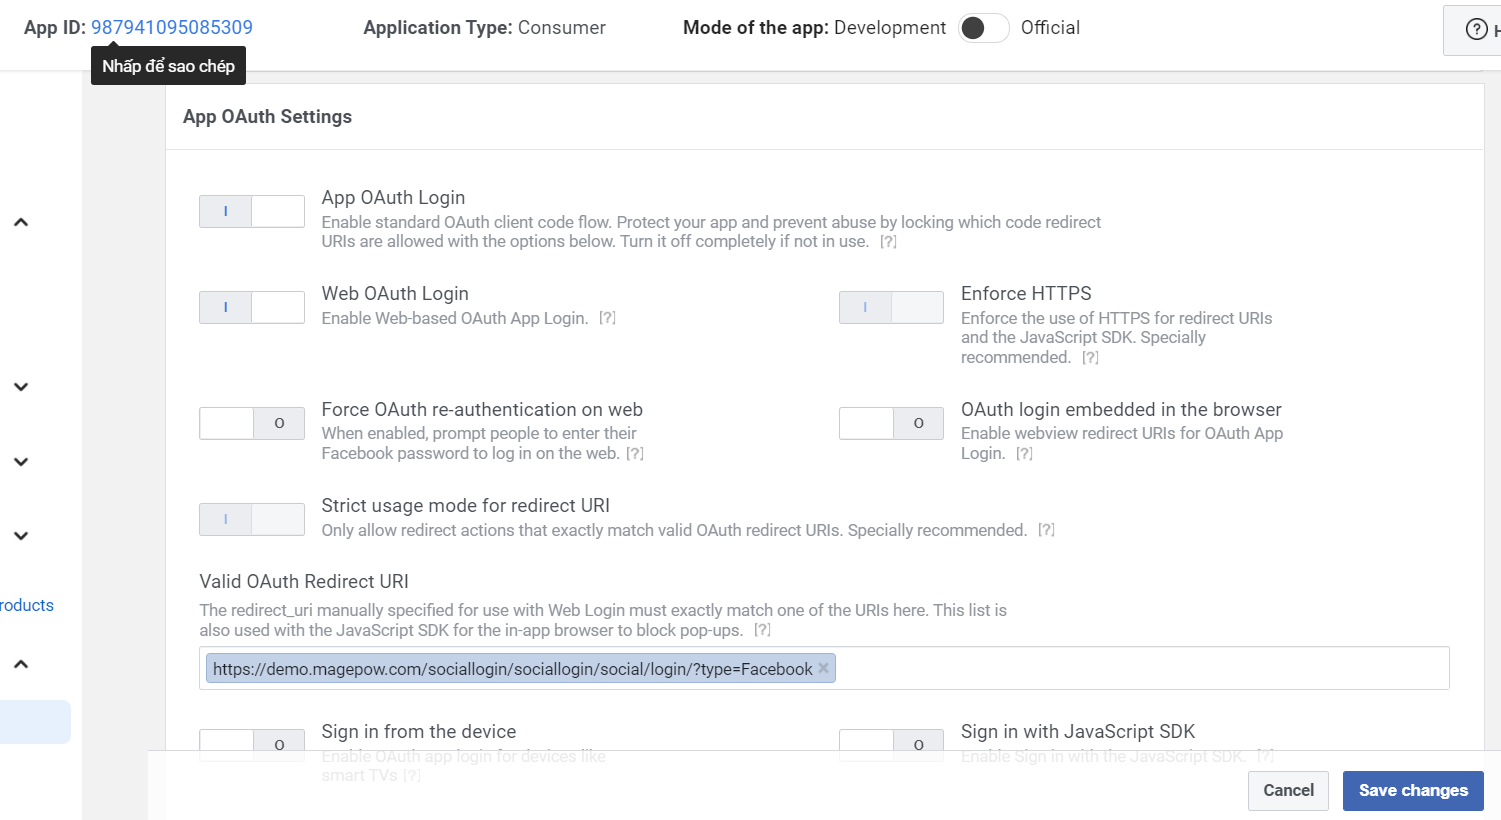1501x820 pixels.
Task: Open help for Valid OAuth Redirect URI
Action: (x=762, y=630)
